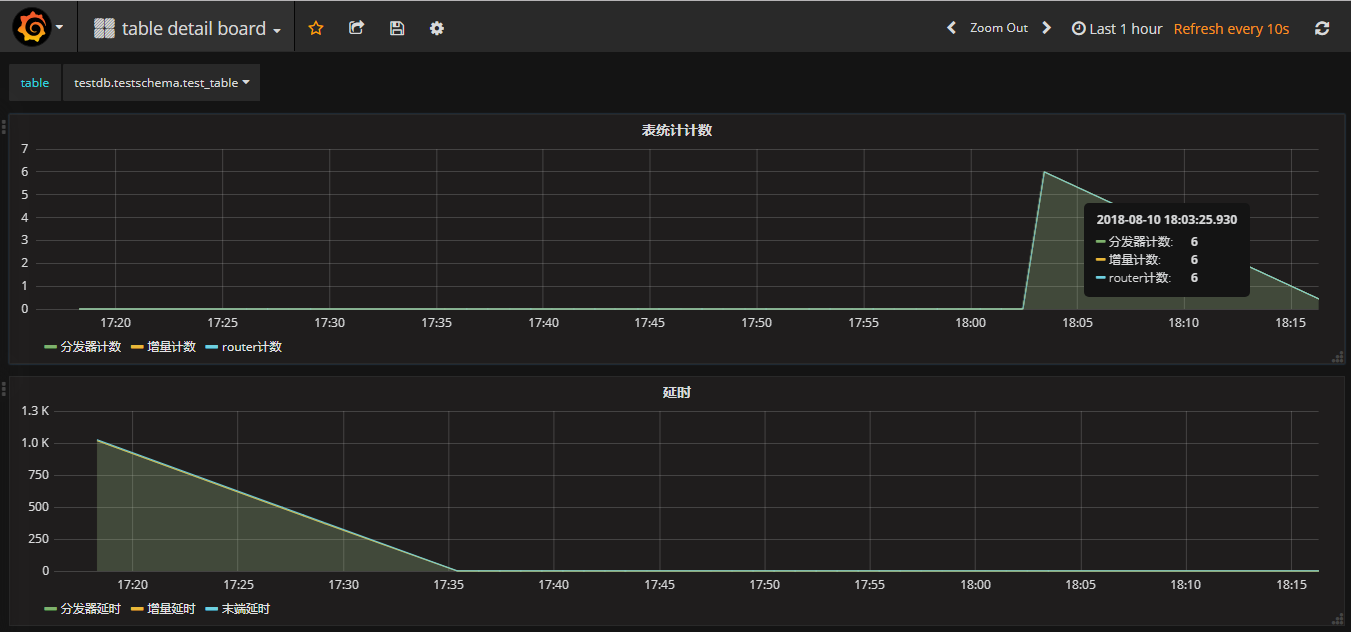Open the Last 1 hour time picker
Screen dimensions: 1351x632
coord(1117,29)
